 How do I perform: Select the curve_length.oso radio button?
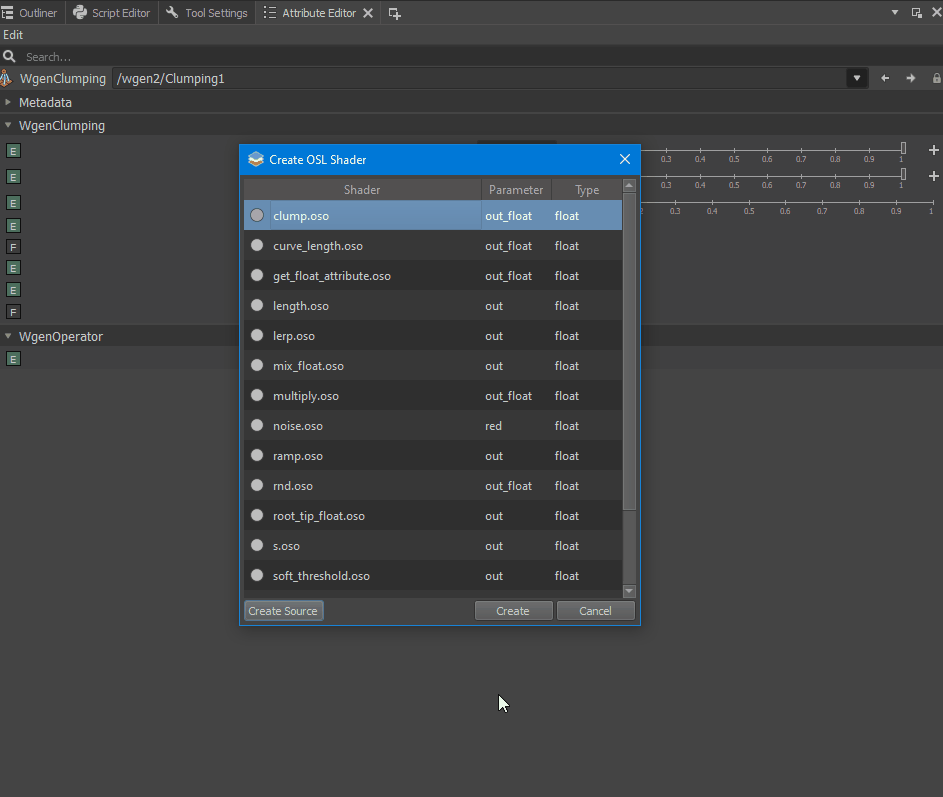[257, 245]
